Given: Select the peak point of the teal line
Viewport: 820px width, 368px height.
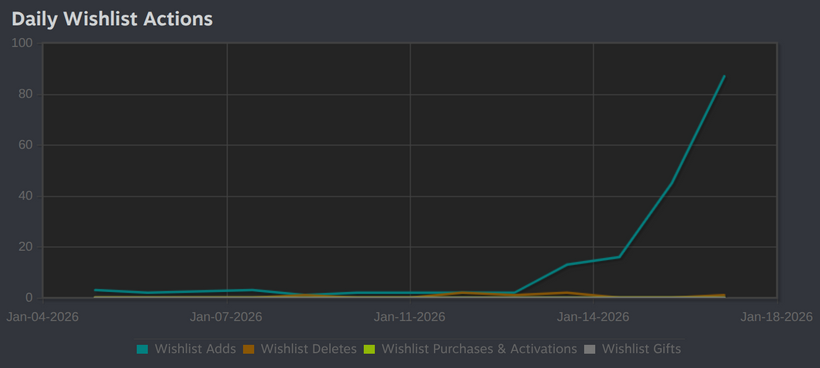Looking at the screenshot, I should pos(724,76).
